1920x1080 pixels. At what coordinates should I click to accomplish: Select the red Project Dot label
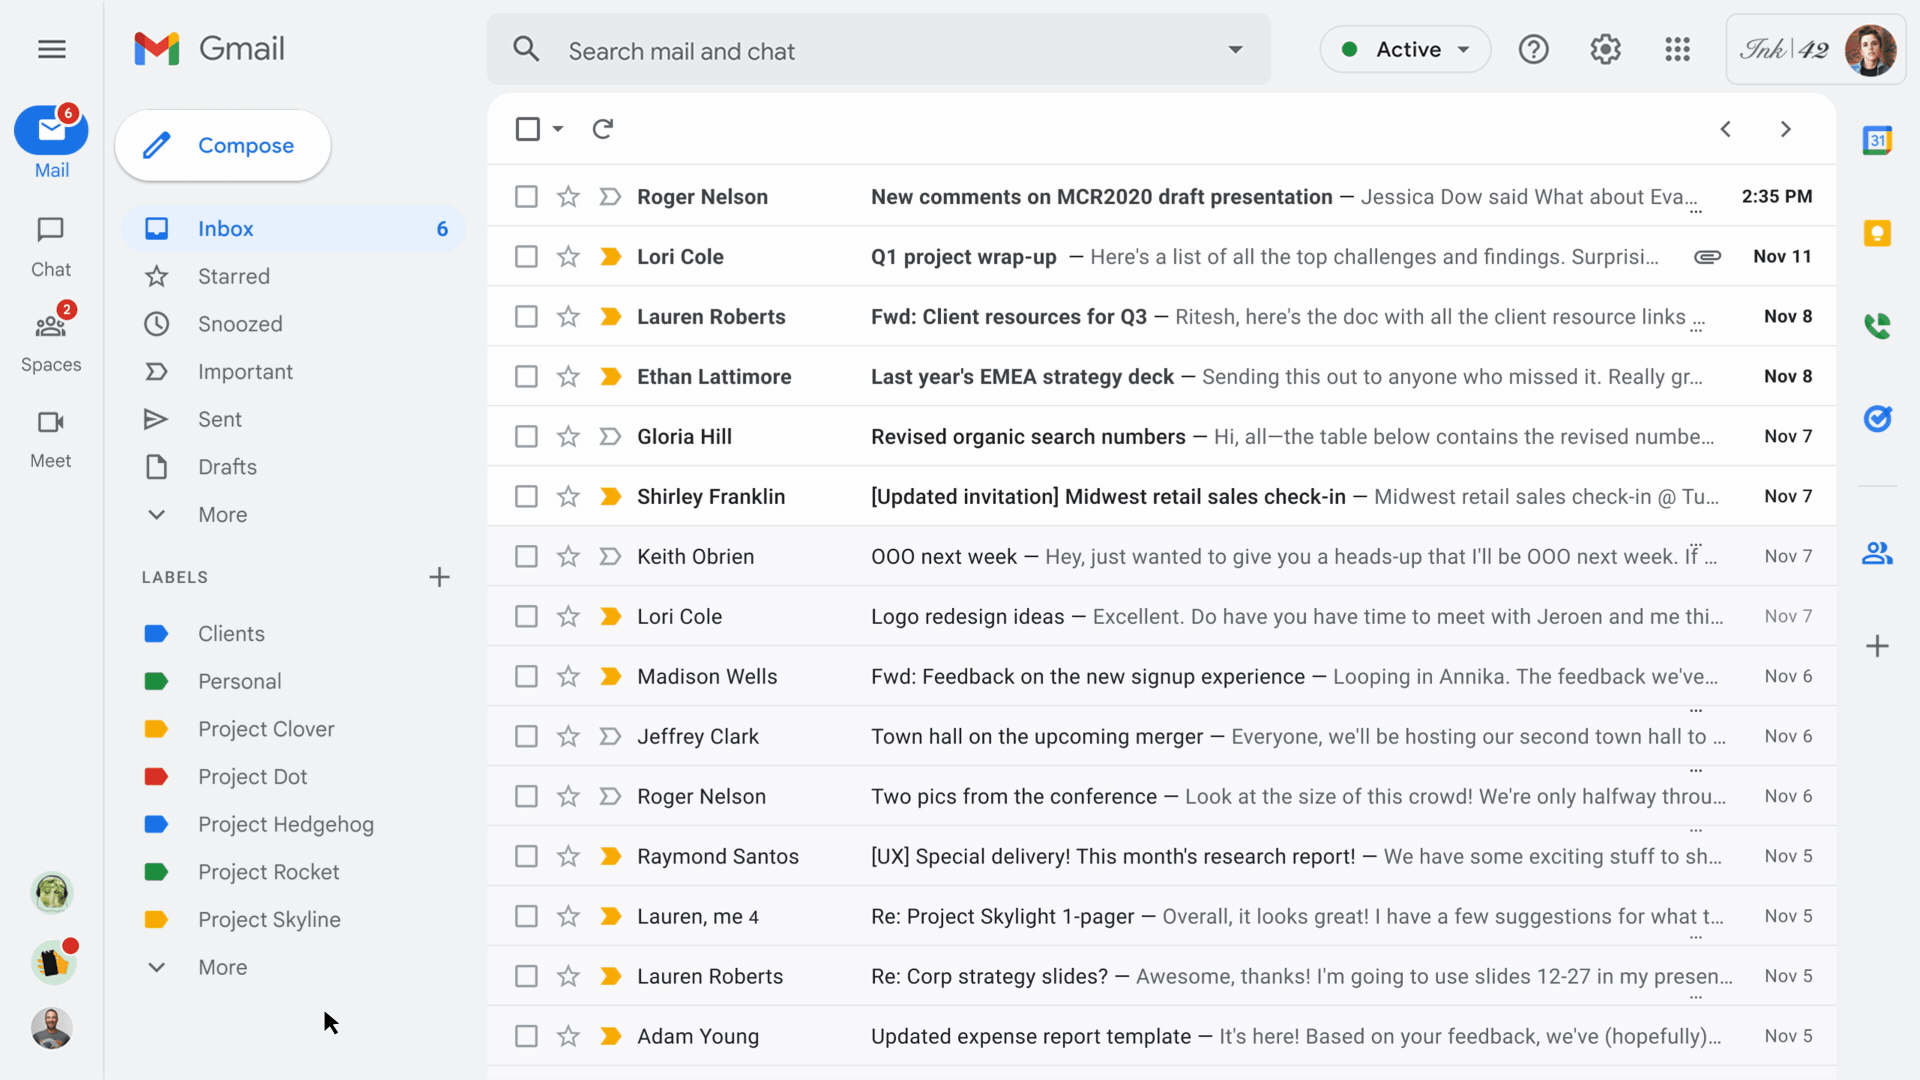pyautogui.click(x=252, y=777)
